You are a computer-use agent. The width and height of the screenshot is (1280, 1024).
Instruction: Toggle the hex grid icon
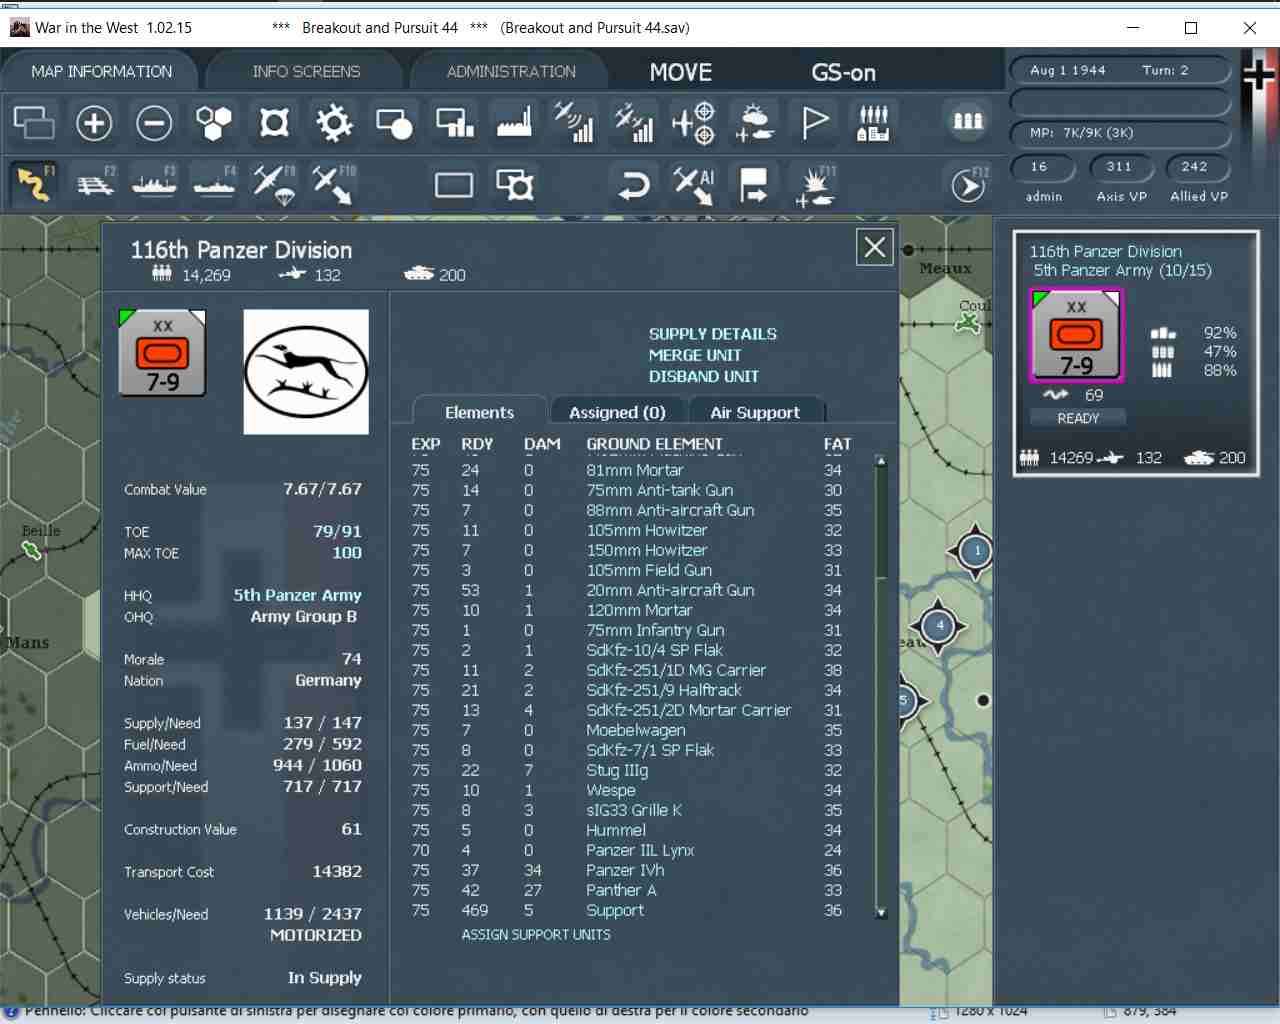(214, 123)
